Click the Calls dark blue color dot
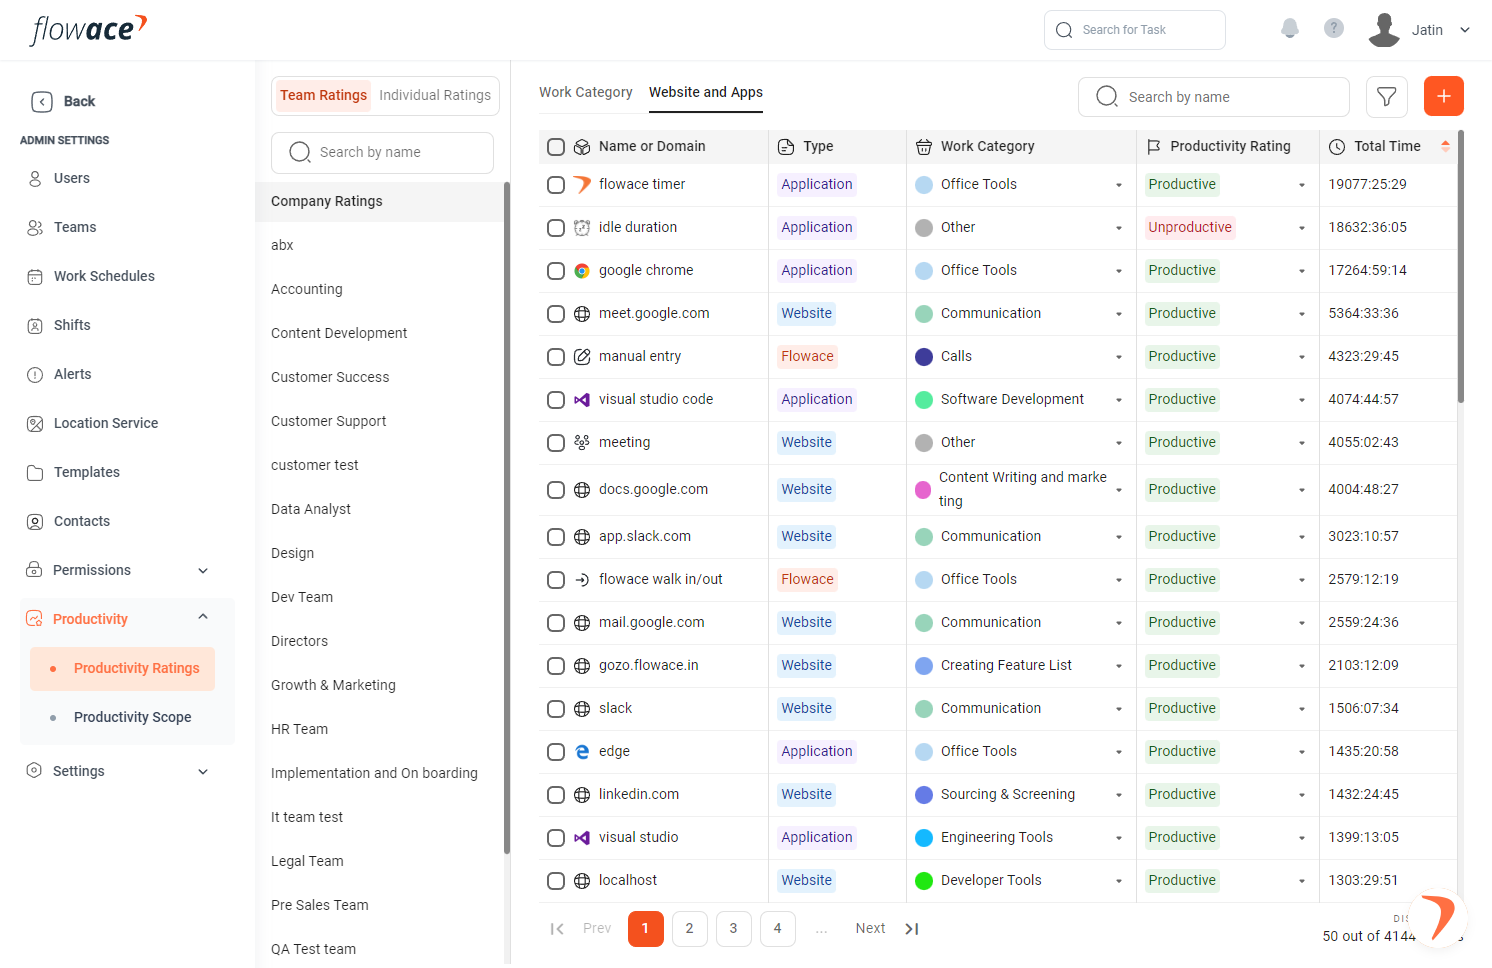The height and width of the screenshot is (968, 1492). (924, 357)
